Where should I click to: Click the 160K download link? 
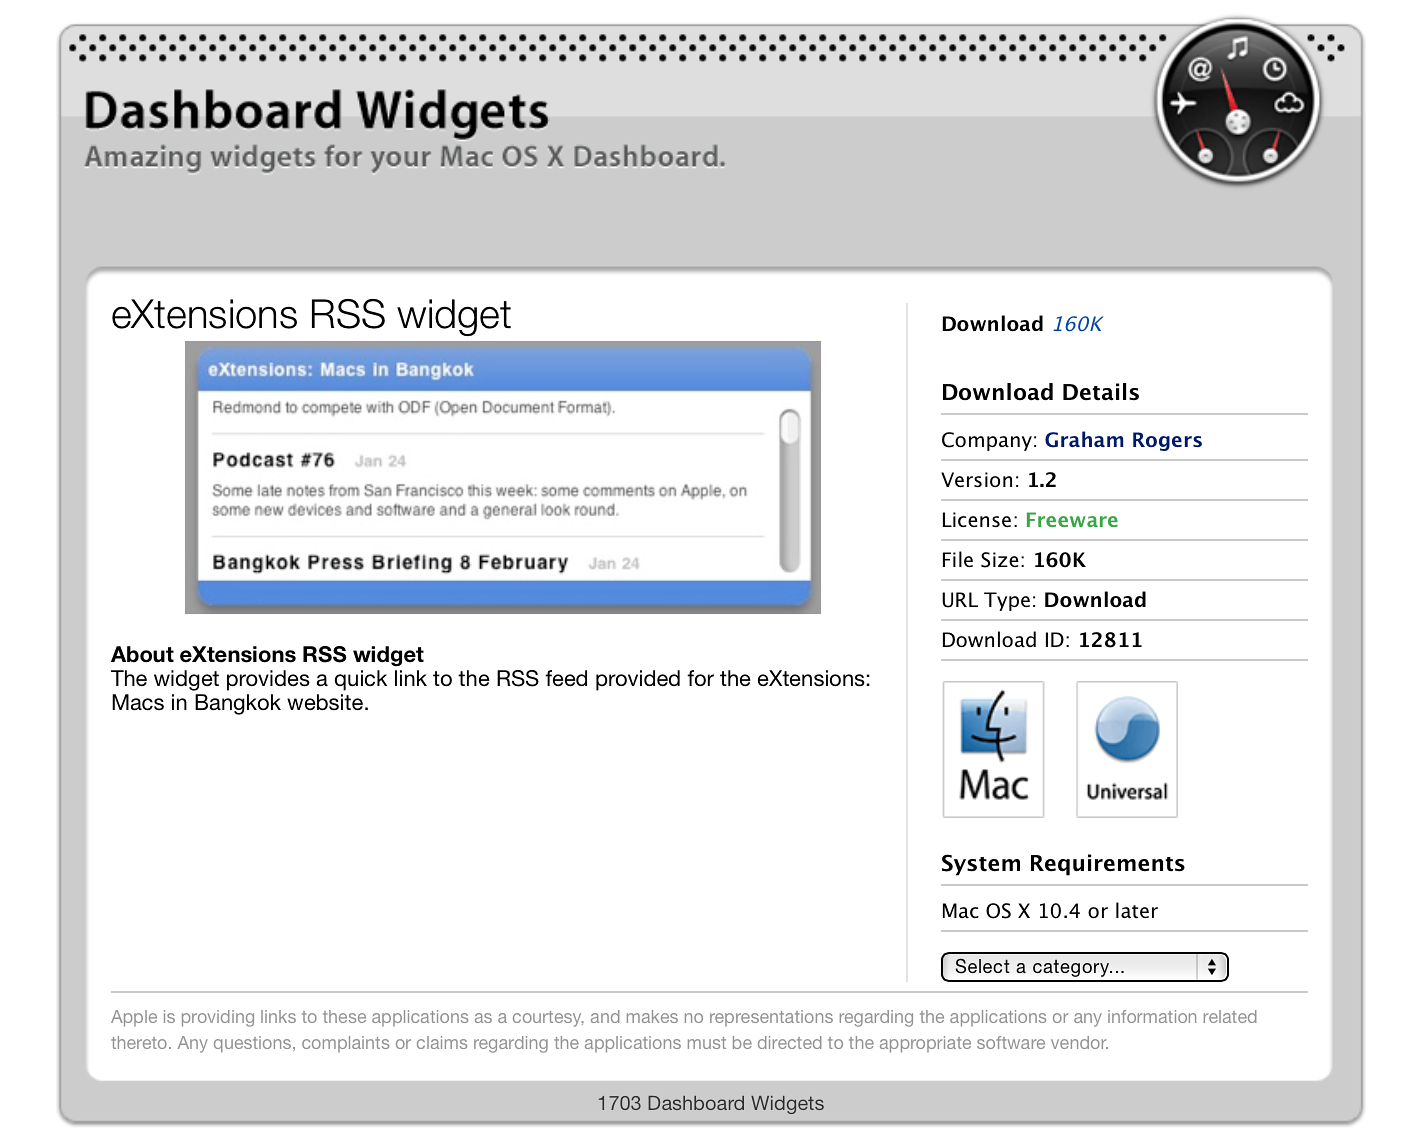pyautogui.click(x=1077, y=324)
